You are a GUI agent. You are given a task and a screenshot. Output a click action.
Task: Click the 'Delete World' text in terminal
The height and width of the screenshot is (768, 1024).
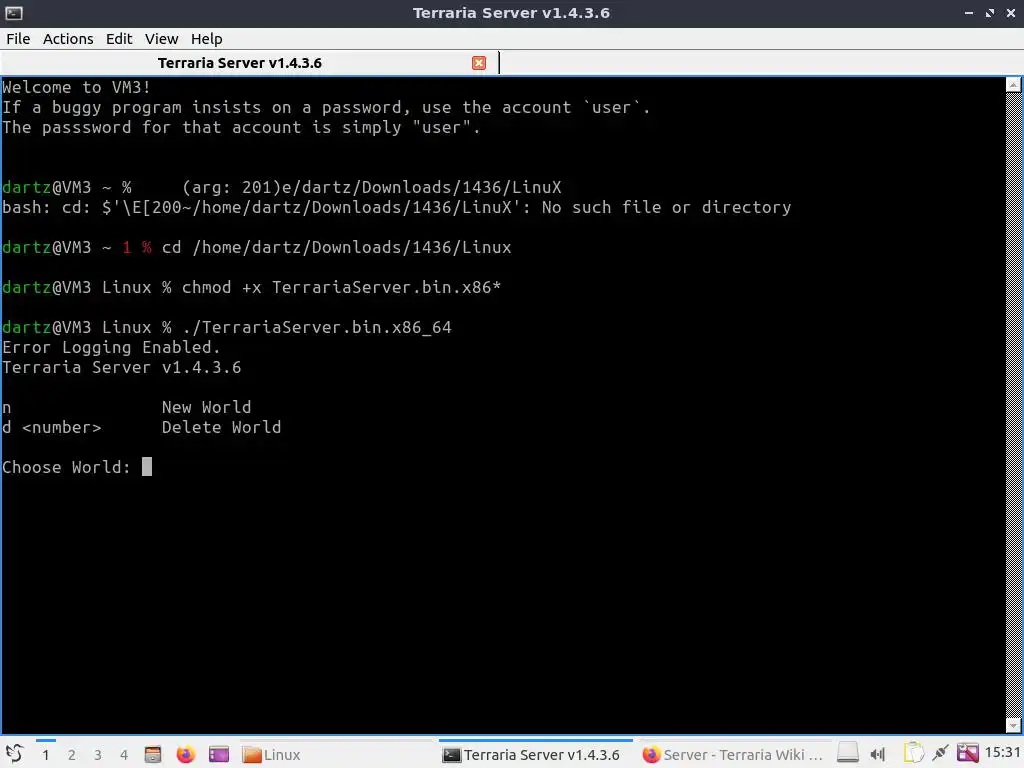pyautogui.click(x=221, y=428)
